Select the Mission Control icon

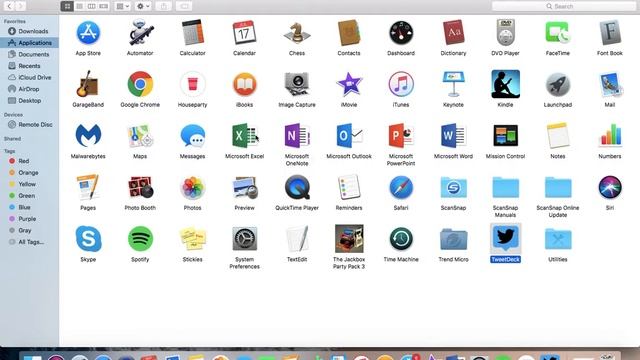tap(505, 136)
